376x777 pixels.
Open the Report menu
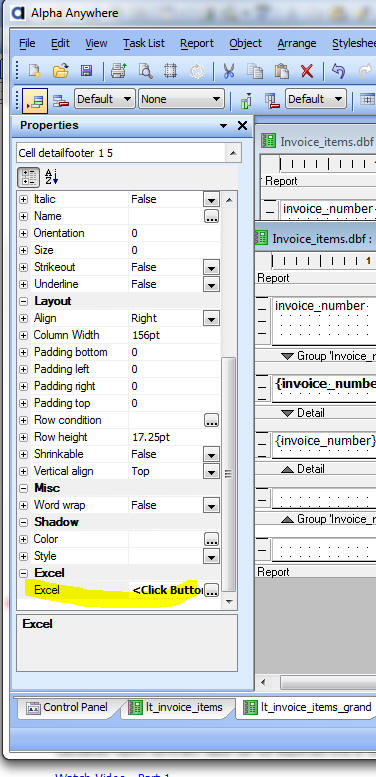[x=197, y=44]
